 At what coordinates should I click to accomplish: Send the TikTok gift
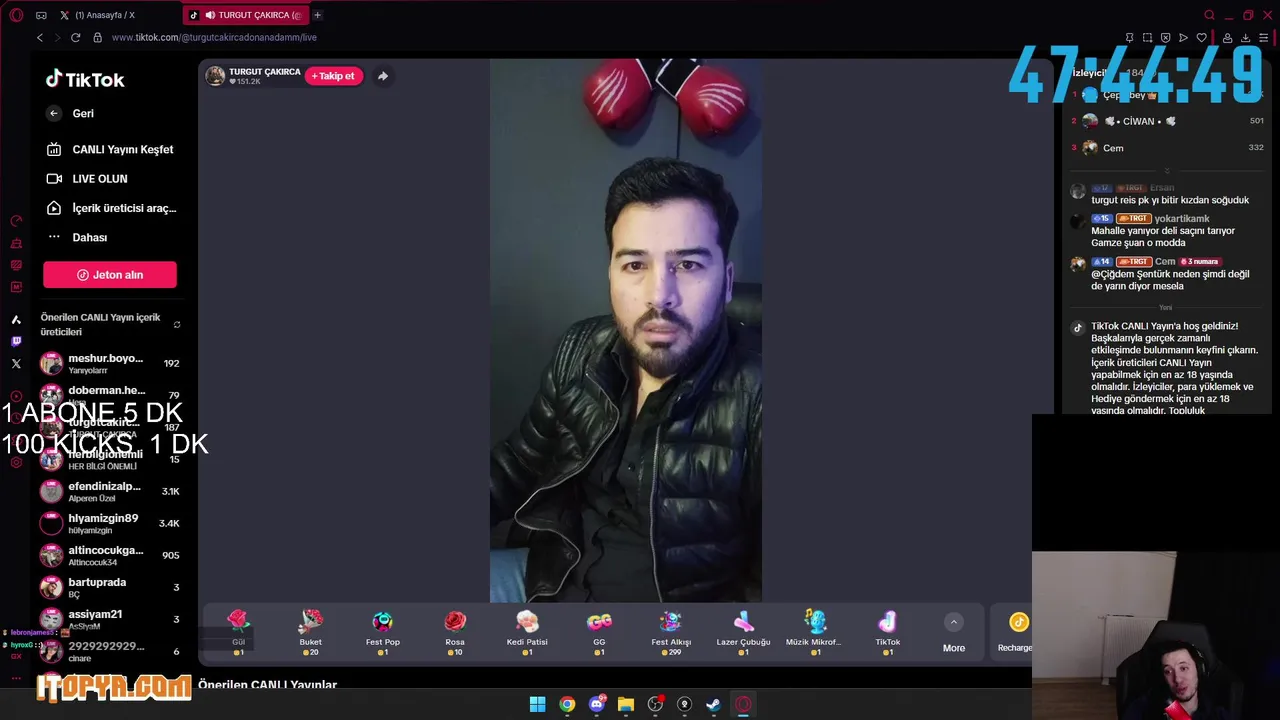pos(888,632)
